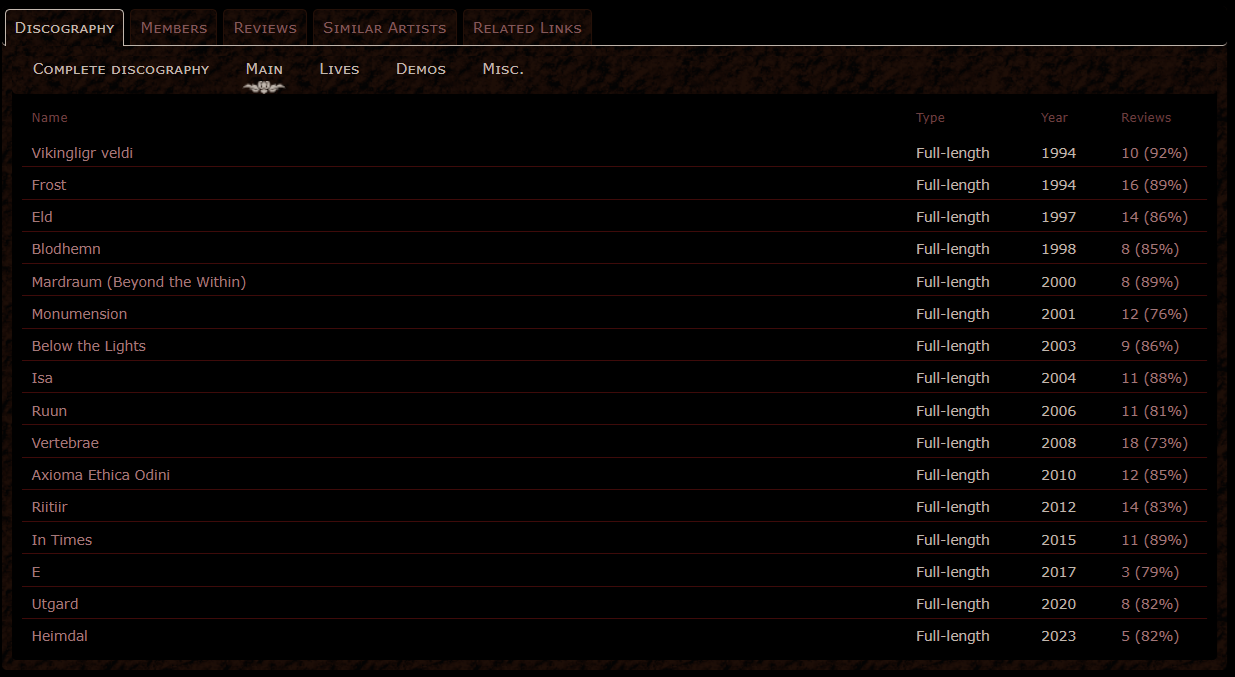1235x677 pixels.
Task: Show the Lives sub-tab
Action: pos(339,69)
